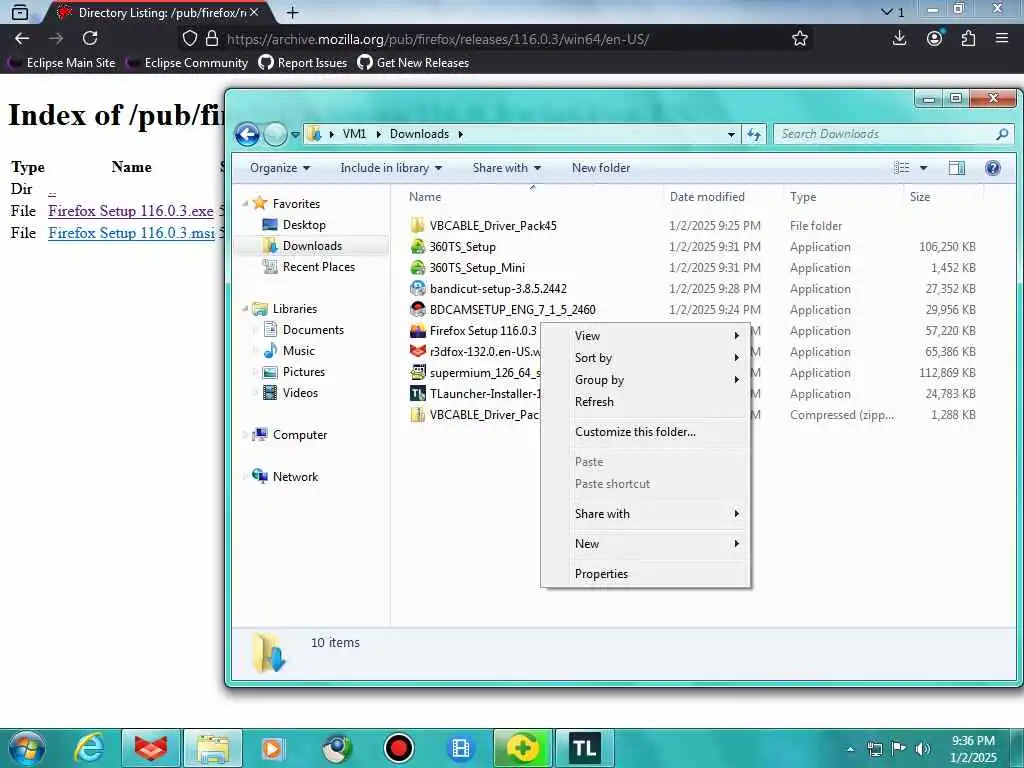
Task: Select the BDCAMSETUP_ENG_7_1_5_2460 file
Action: pos(512,310)
